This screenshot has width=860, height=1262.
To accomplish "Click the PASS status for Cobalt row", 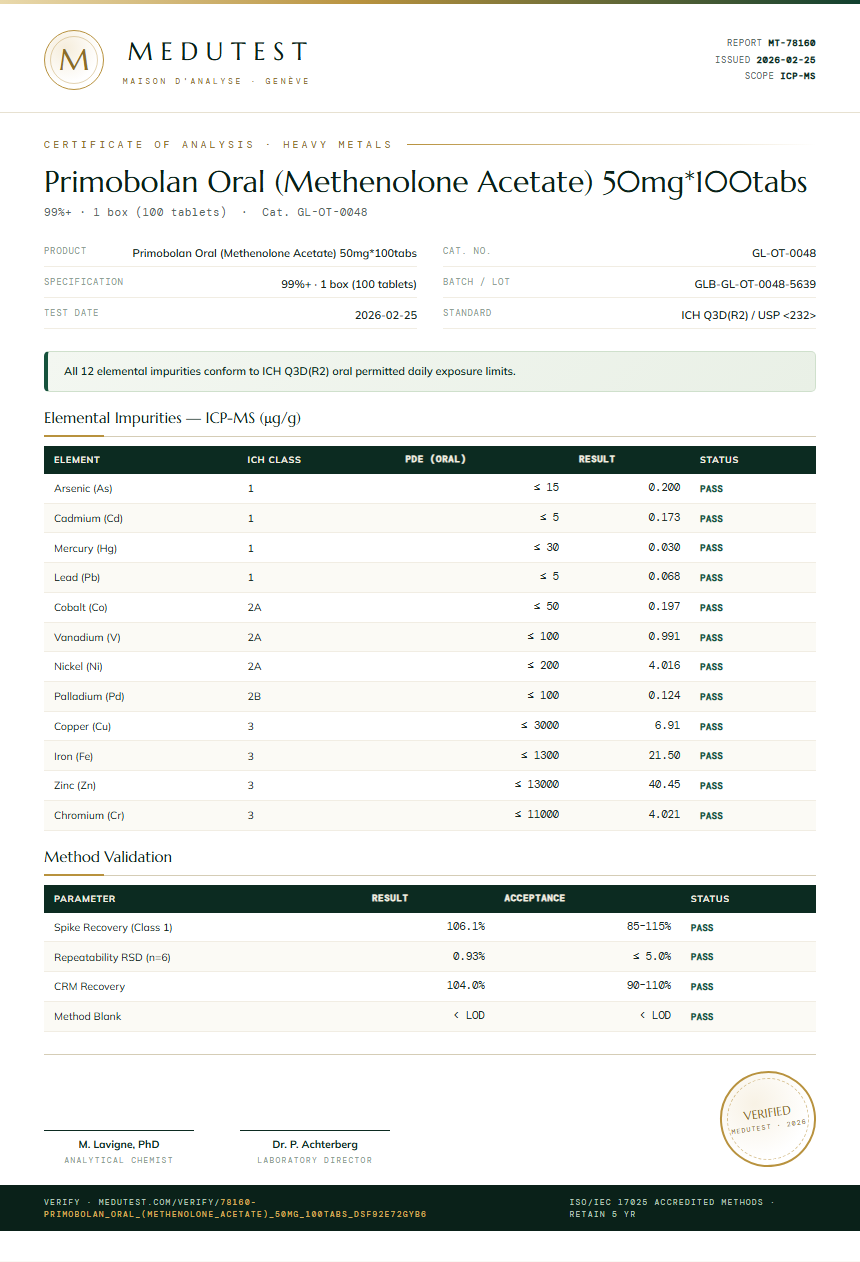I will pyautogui.click(x=711, y=608).
